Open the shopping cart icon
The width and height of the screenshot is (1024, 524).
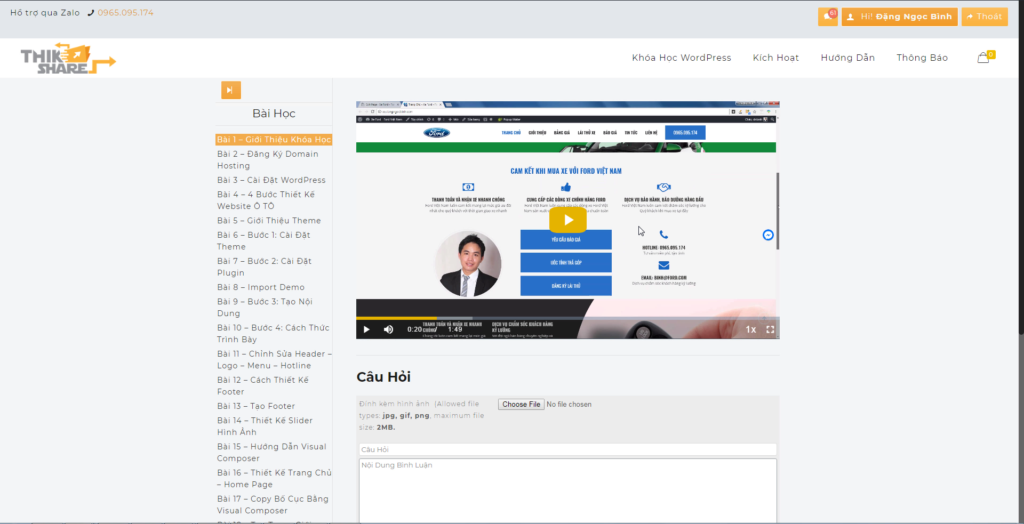point(983,57)
